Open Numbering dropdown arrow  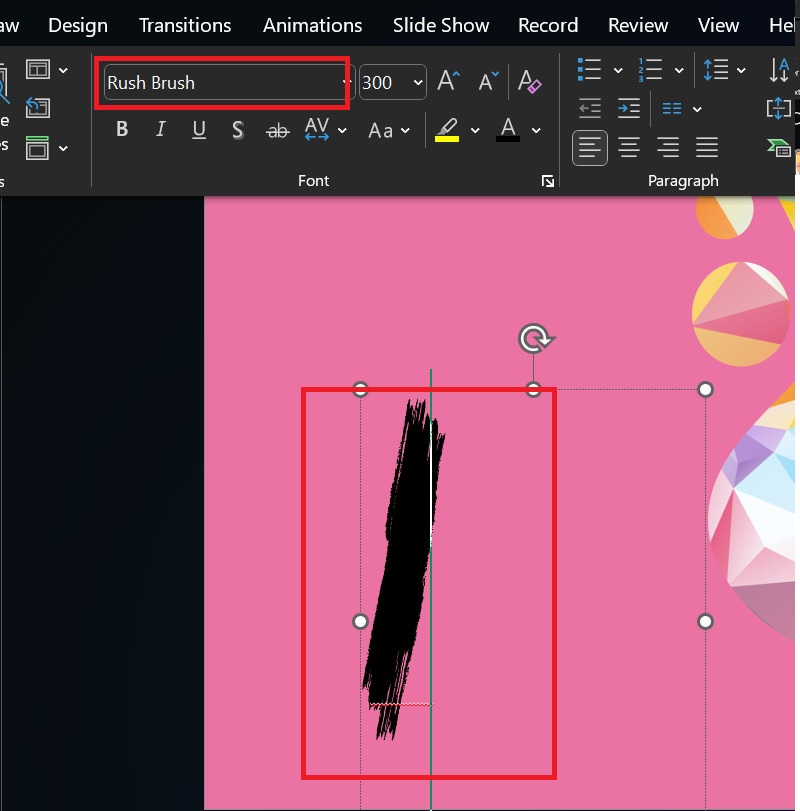pos(679,70)
